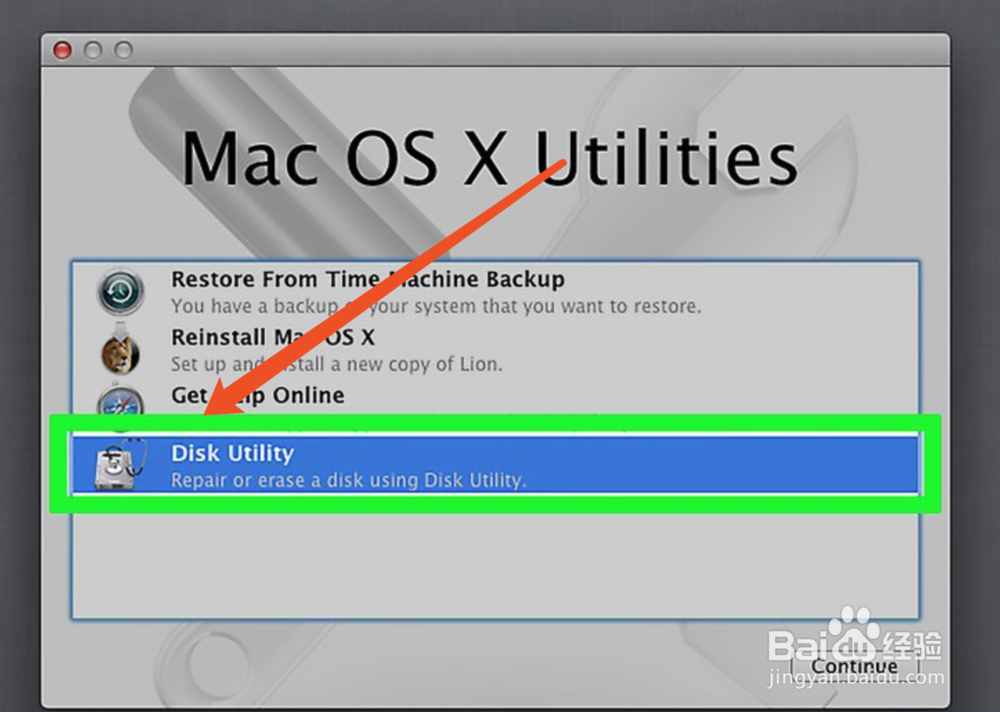The image size is (1000, 712).
Task: Click 'Set up and install a new copy' description
Action: (x=337, y=364)
